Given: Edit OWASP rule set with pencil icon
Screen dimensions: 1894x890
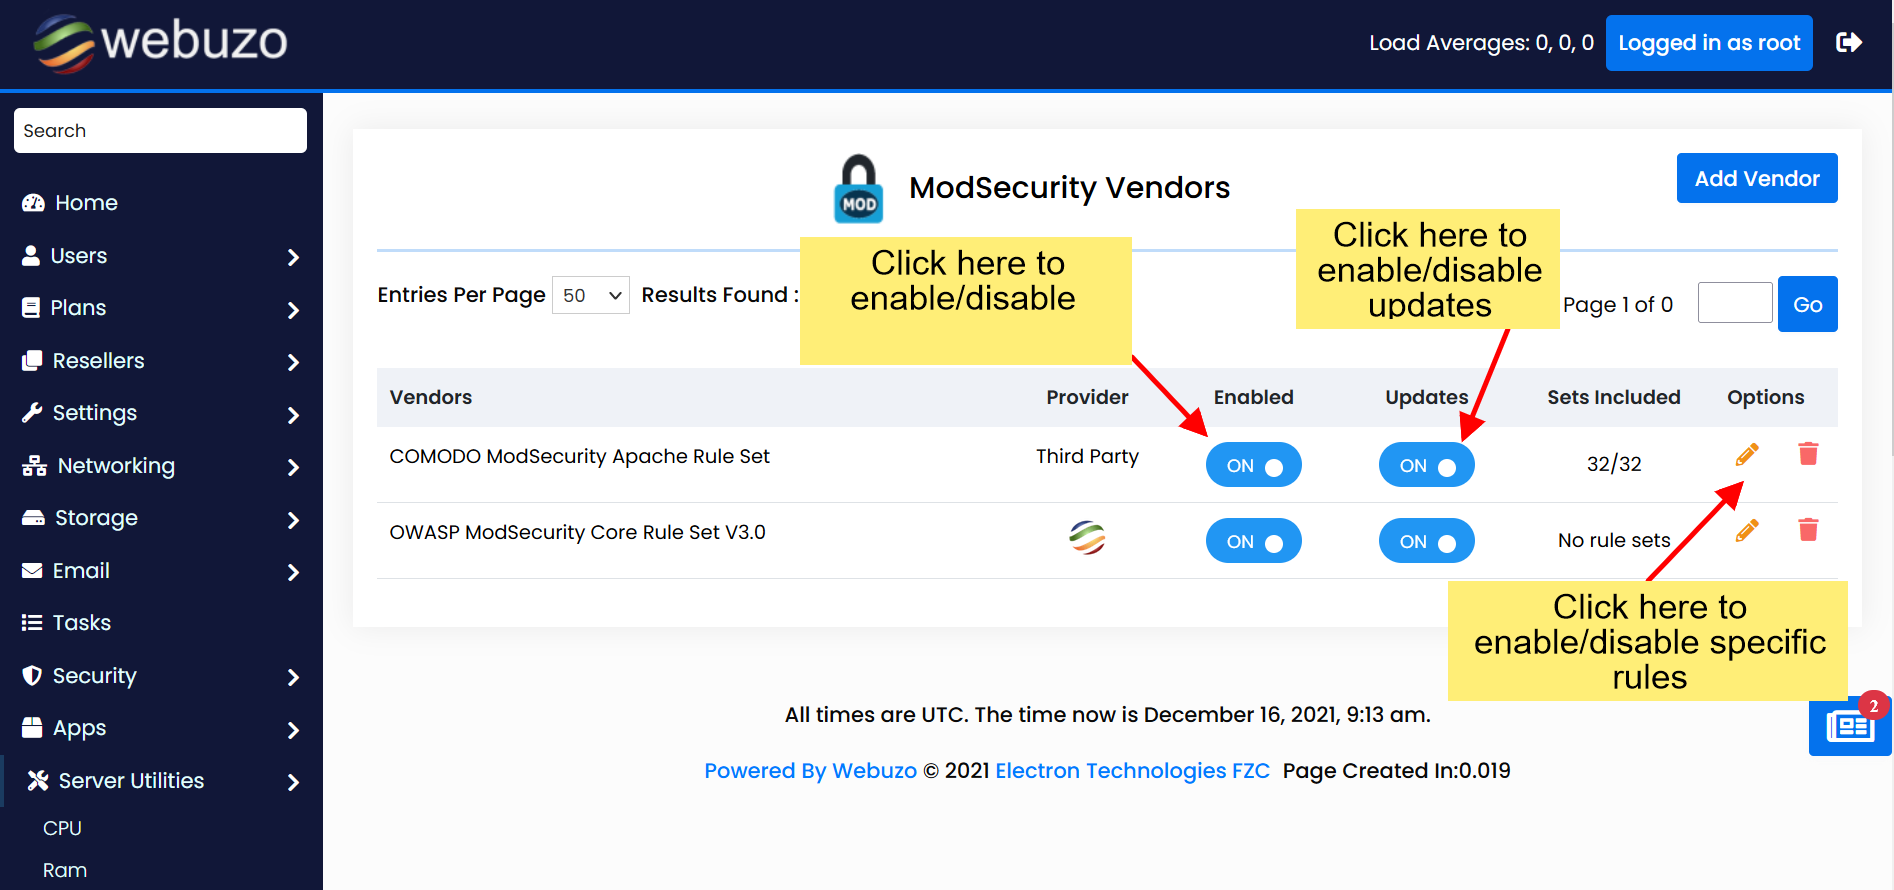Looking at the screenshot, I should tap(1747, 531).
